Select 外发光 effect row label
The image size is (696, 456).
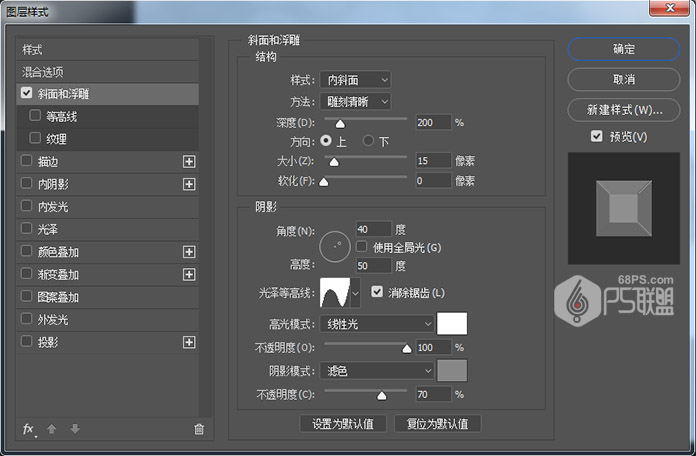(53, 320)
